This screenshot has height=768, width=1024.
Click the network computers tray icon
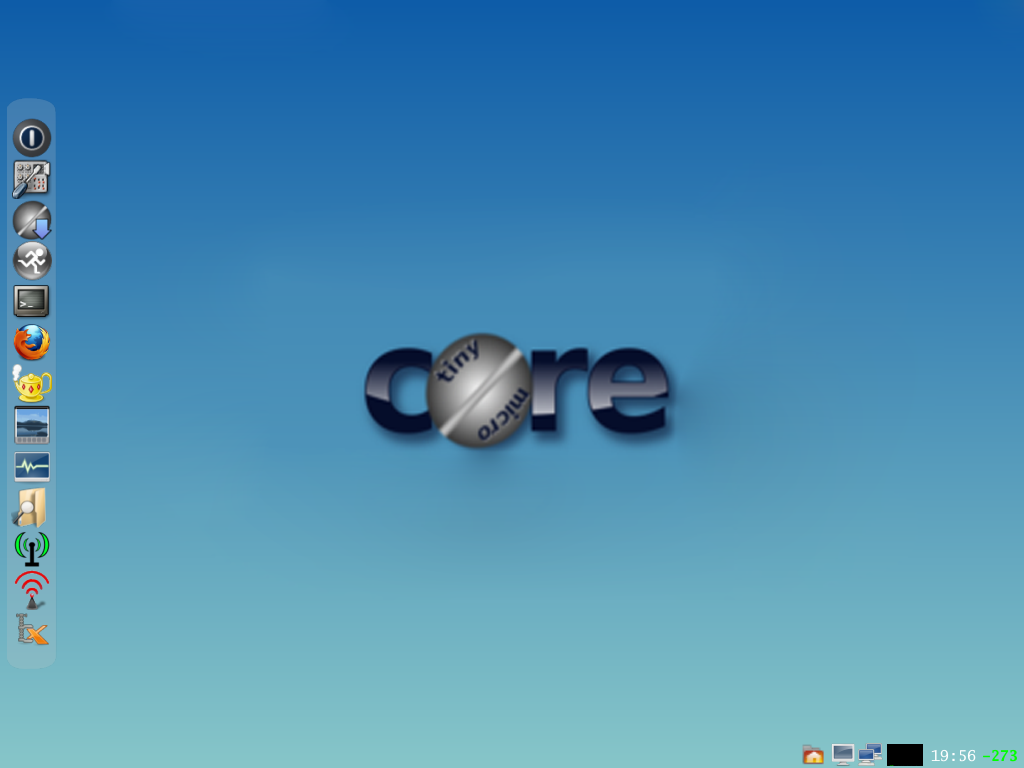point(870,755)
